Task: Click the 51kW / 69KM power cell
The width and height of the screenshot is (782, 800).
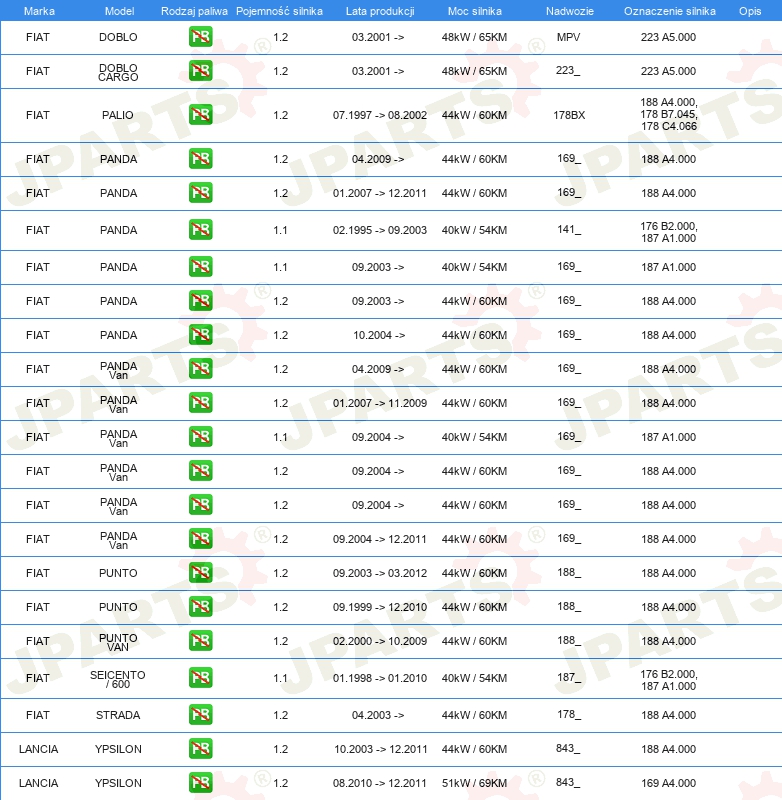Action: click(474, 783)
